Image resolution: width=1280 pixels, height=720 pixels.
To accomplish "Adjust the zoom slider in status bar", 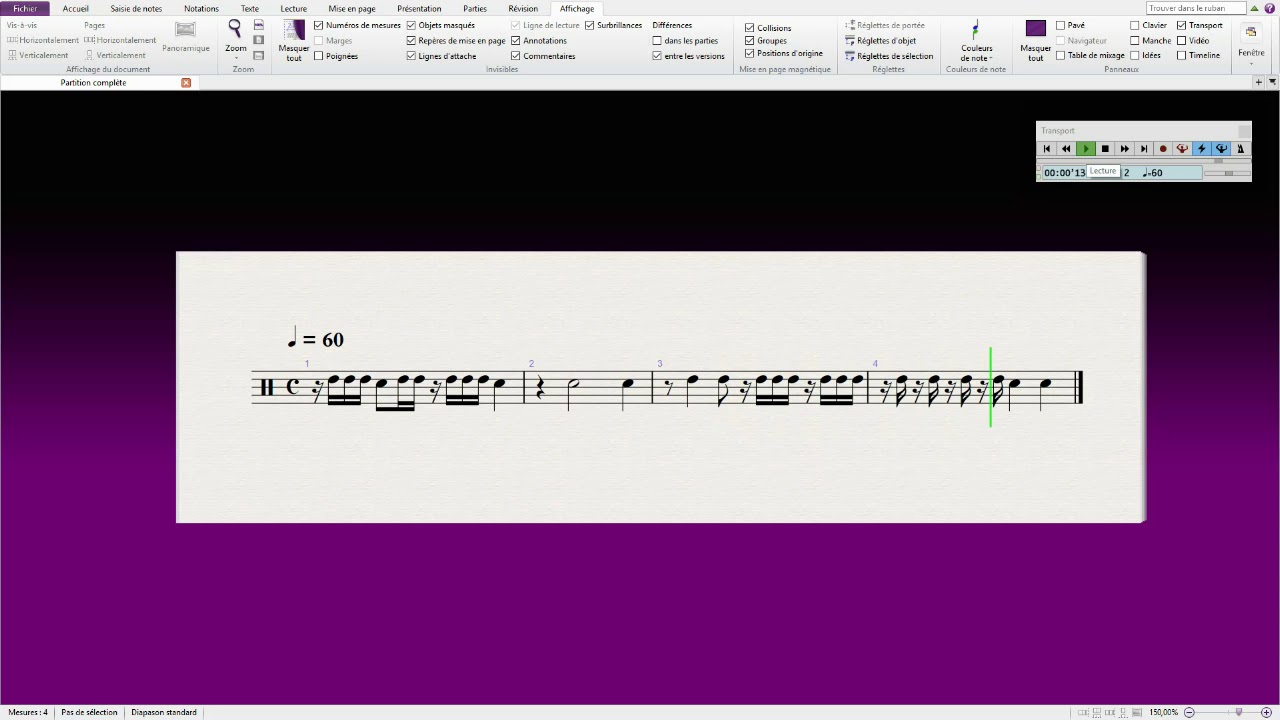I will pyautogui.click(x=1239, y=712).
